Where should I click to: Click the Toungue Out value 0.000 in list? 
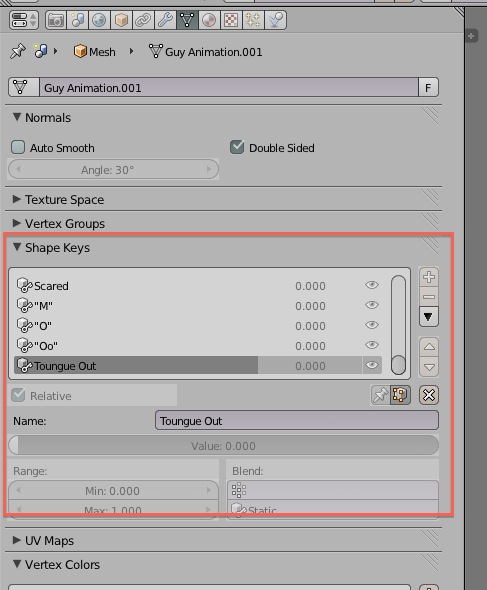click(310, 366)
